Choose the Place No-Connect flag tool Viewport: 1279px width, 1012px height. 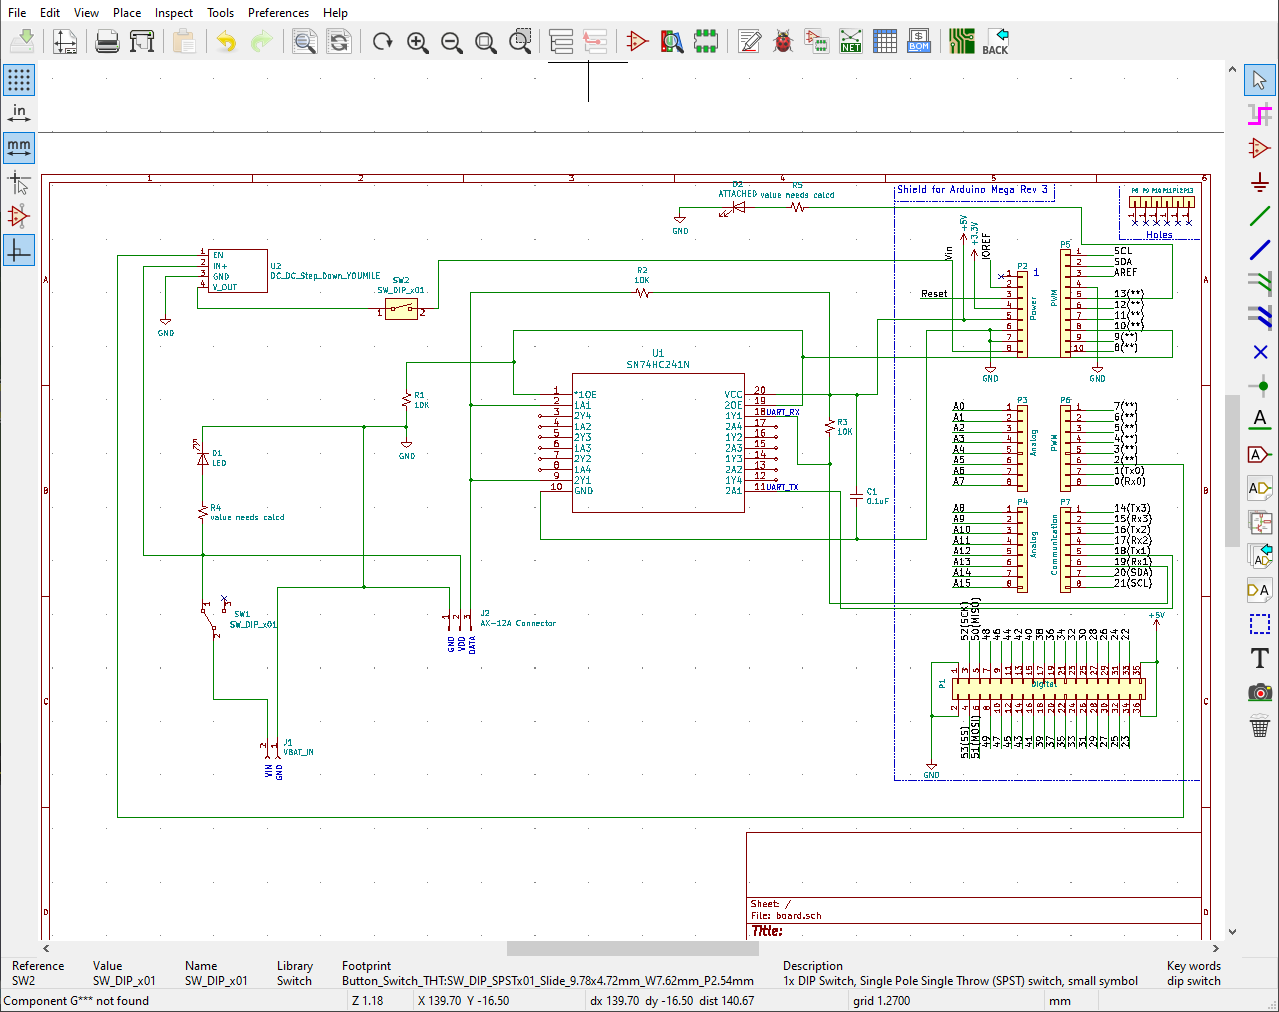[1260, 352]
